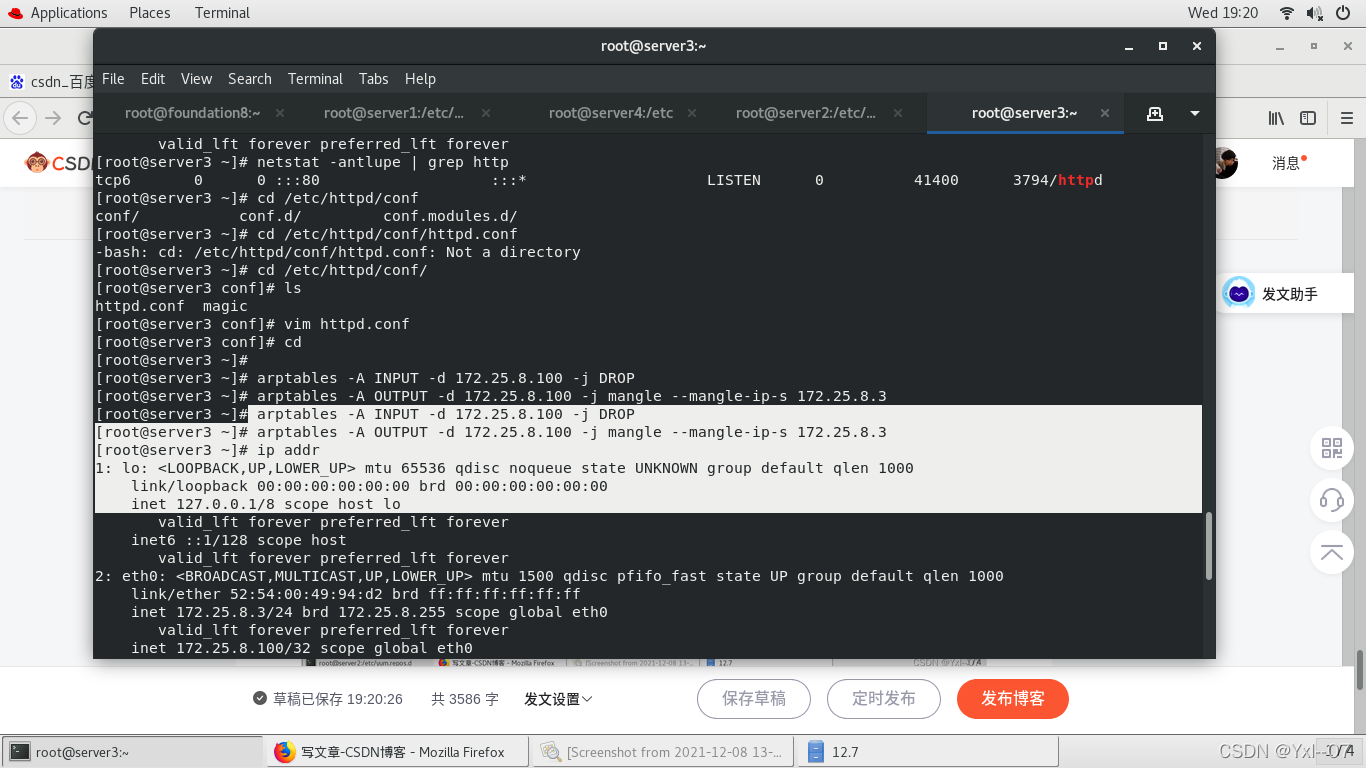This screenshot has height=768, width=1366.
Task: Click the new terminal tab icon
Action: 1155,113
